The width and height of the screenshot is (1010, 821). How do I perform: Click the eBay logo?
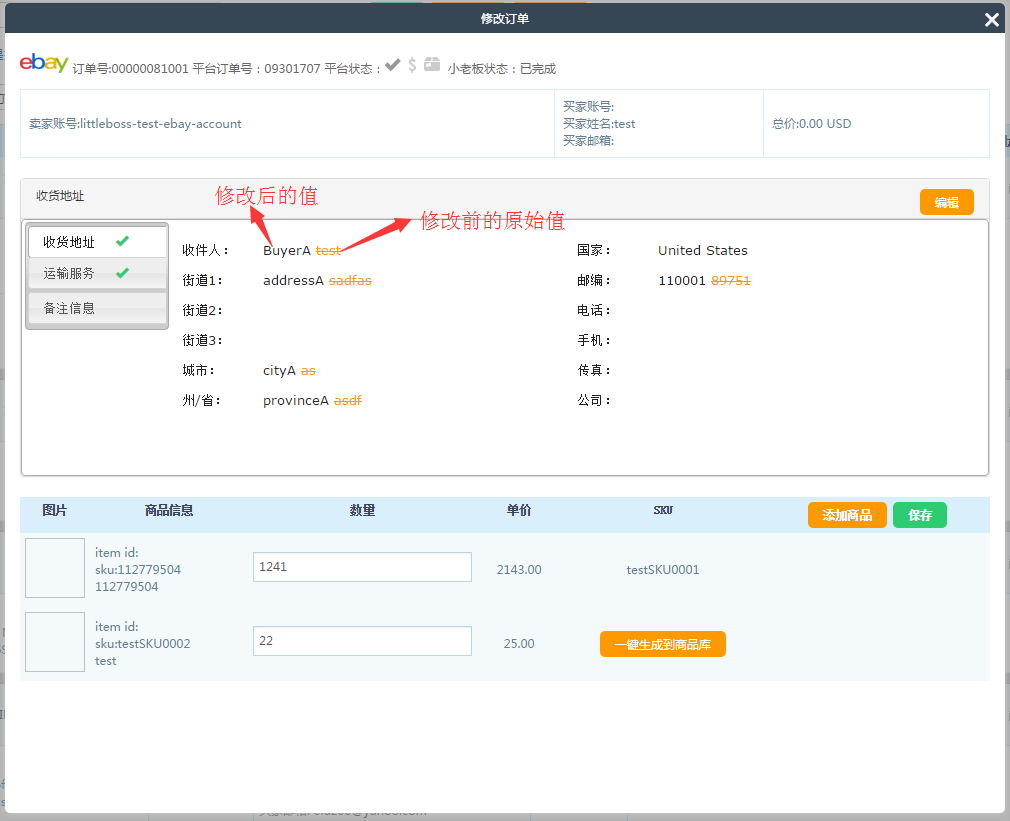[44, 63]
